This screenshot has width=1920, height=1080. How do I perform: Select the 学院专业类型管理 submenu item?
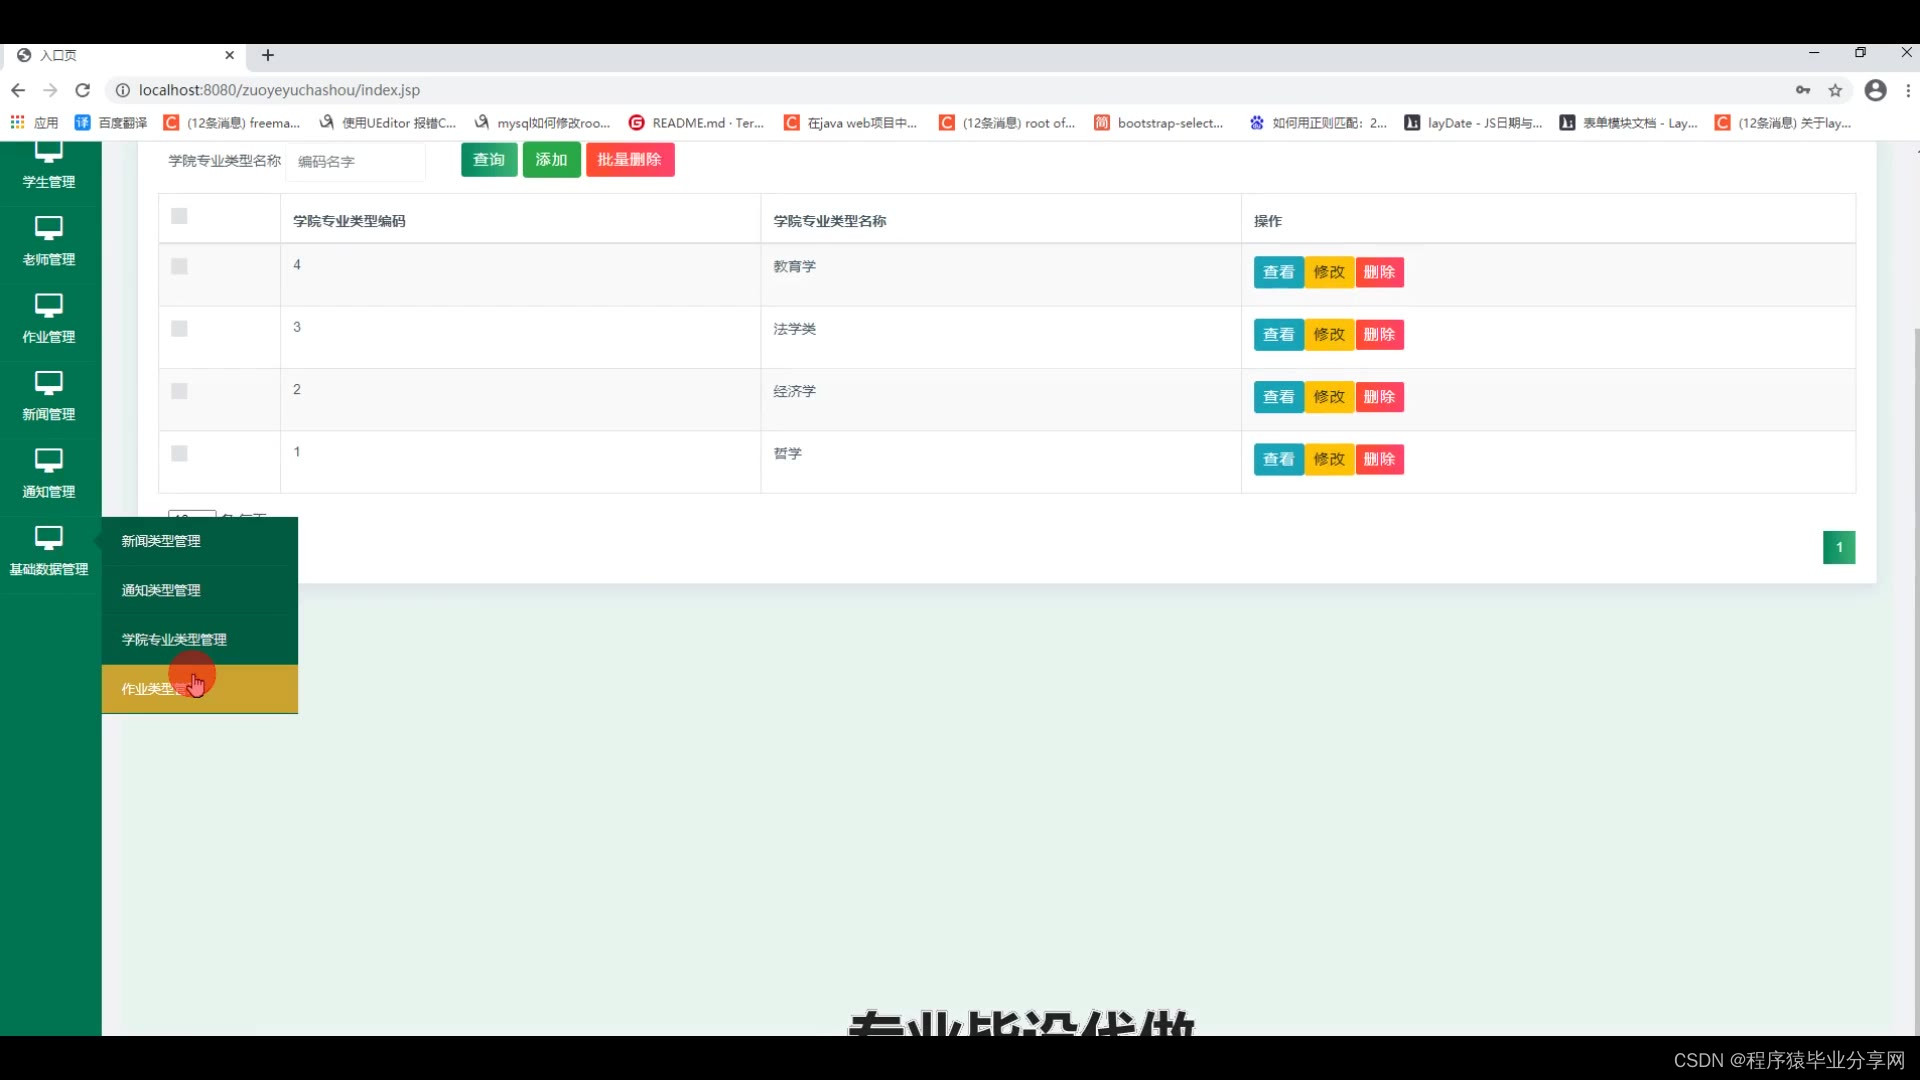[x=174, y=640]
